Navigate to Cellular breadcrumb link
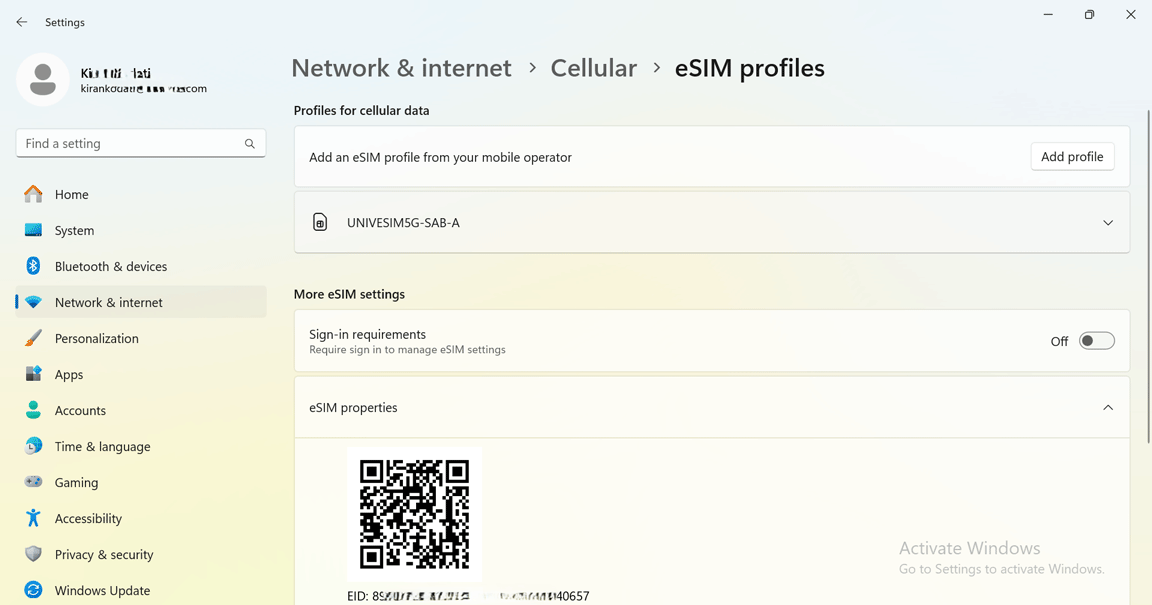This screenshot has width=1152, height=605. (x=593, y=68)
